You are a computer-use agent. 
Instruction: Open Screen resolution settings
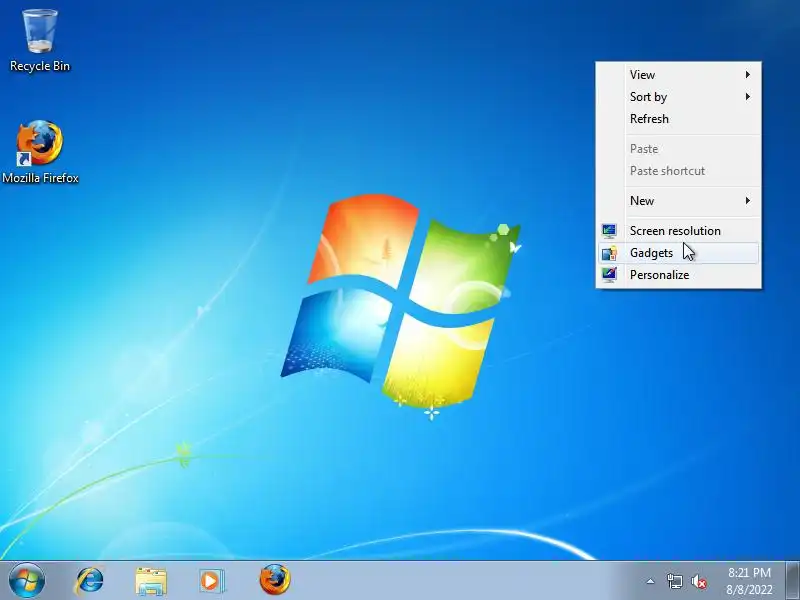(679, 231)
